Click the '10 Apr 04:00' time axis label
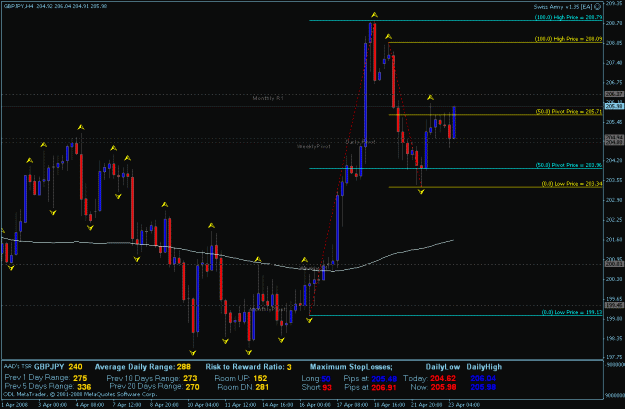Screen dimensions: 625x409 coord(203,405)
